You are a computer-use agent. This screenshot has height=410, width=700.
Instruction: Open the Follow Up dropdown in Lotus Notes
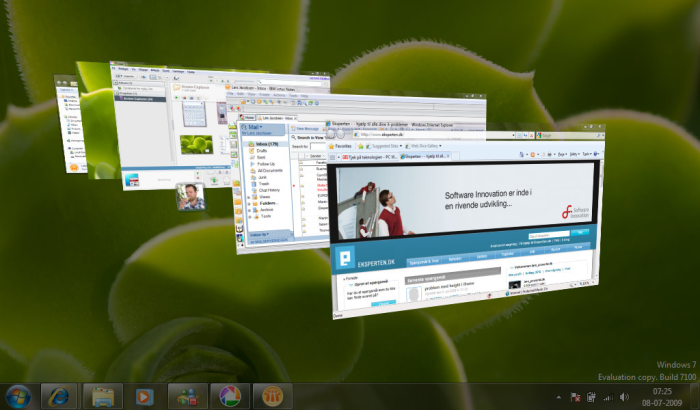pyautogui.click(x=260, y=234)
